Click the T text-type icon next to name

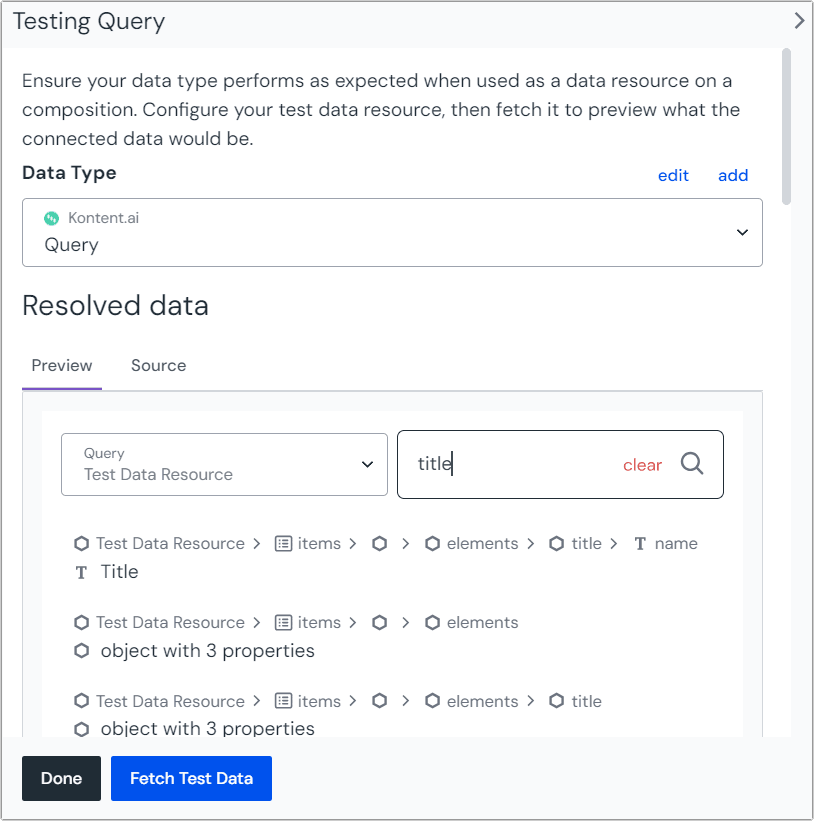(639, 543)
